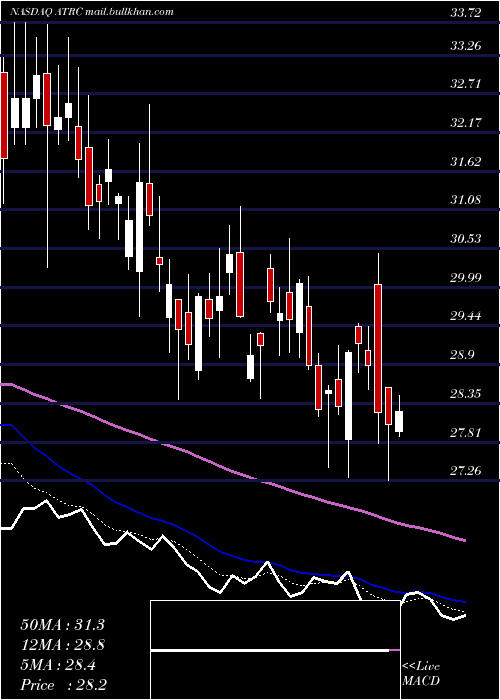500x700 pixels.
Task: Click the 29.99 price axis label
Action: pos(466,277)
